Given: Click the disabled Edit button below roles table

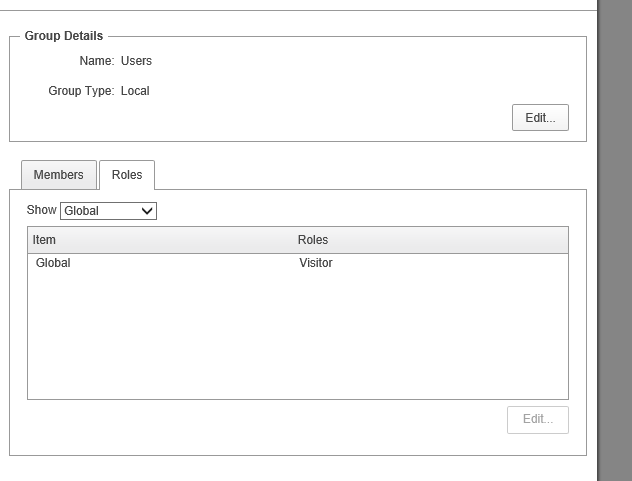Looking at the screenshot, I should [x=538, y=420].
